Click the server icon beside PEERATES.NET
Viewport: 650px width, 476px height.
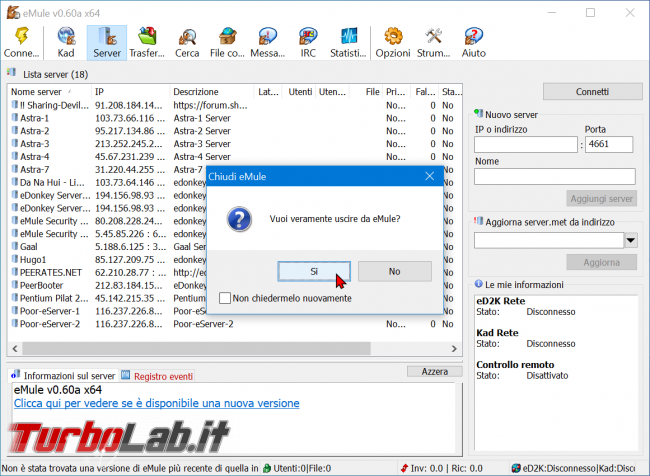click(x=15, y=272)
